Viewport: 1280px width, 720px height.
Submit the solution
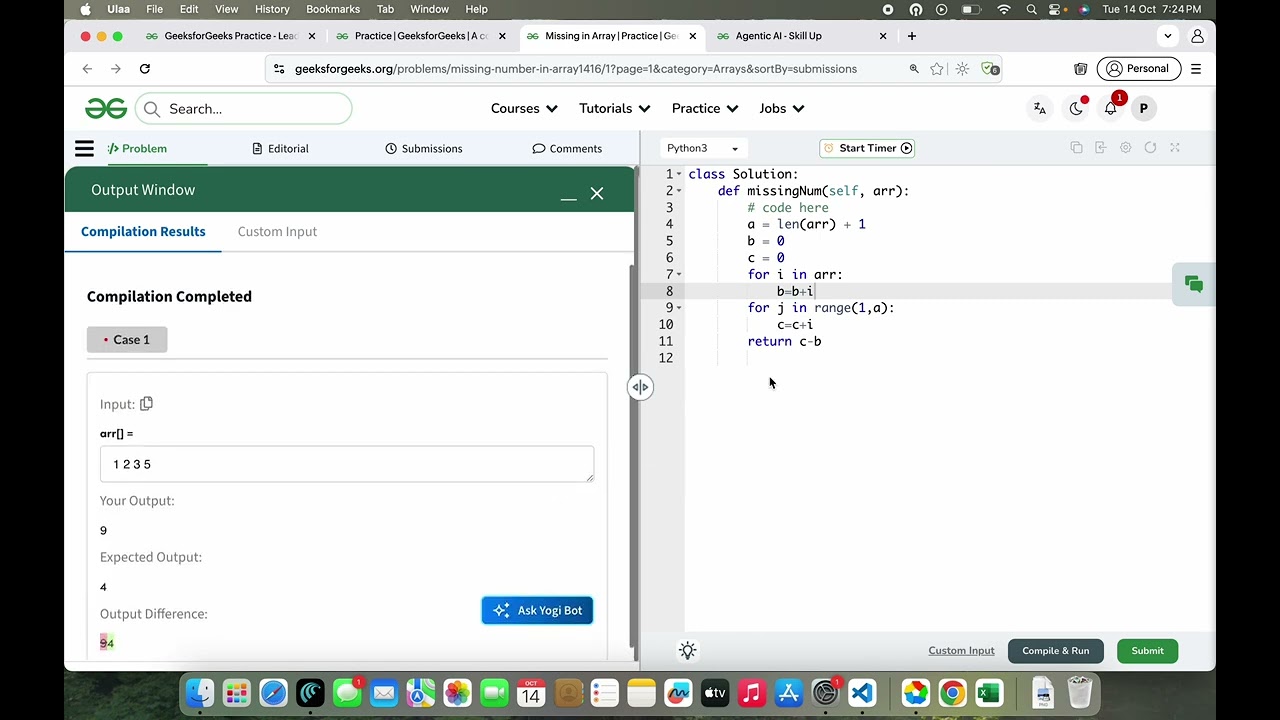coord(1147,651)
